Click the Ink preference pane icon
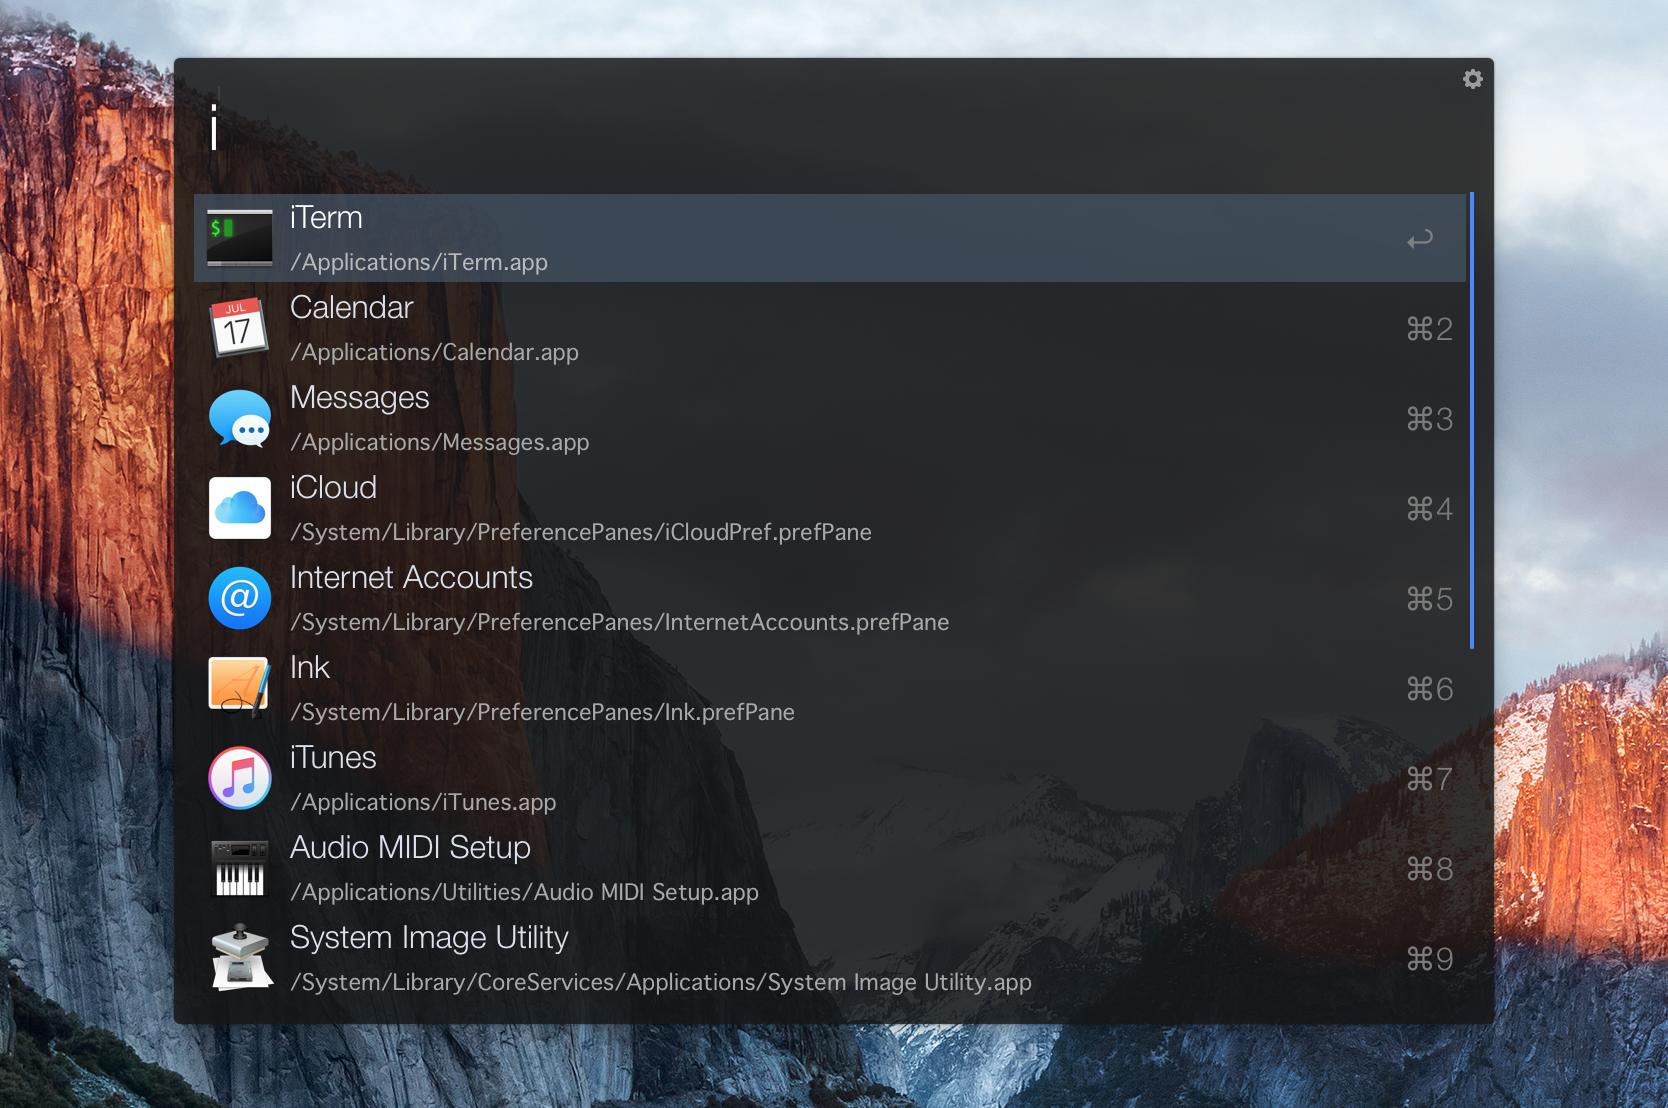This screenshot has width=1668, height=1108. [x=240, y=687]
